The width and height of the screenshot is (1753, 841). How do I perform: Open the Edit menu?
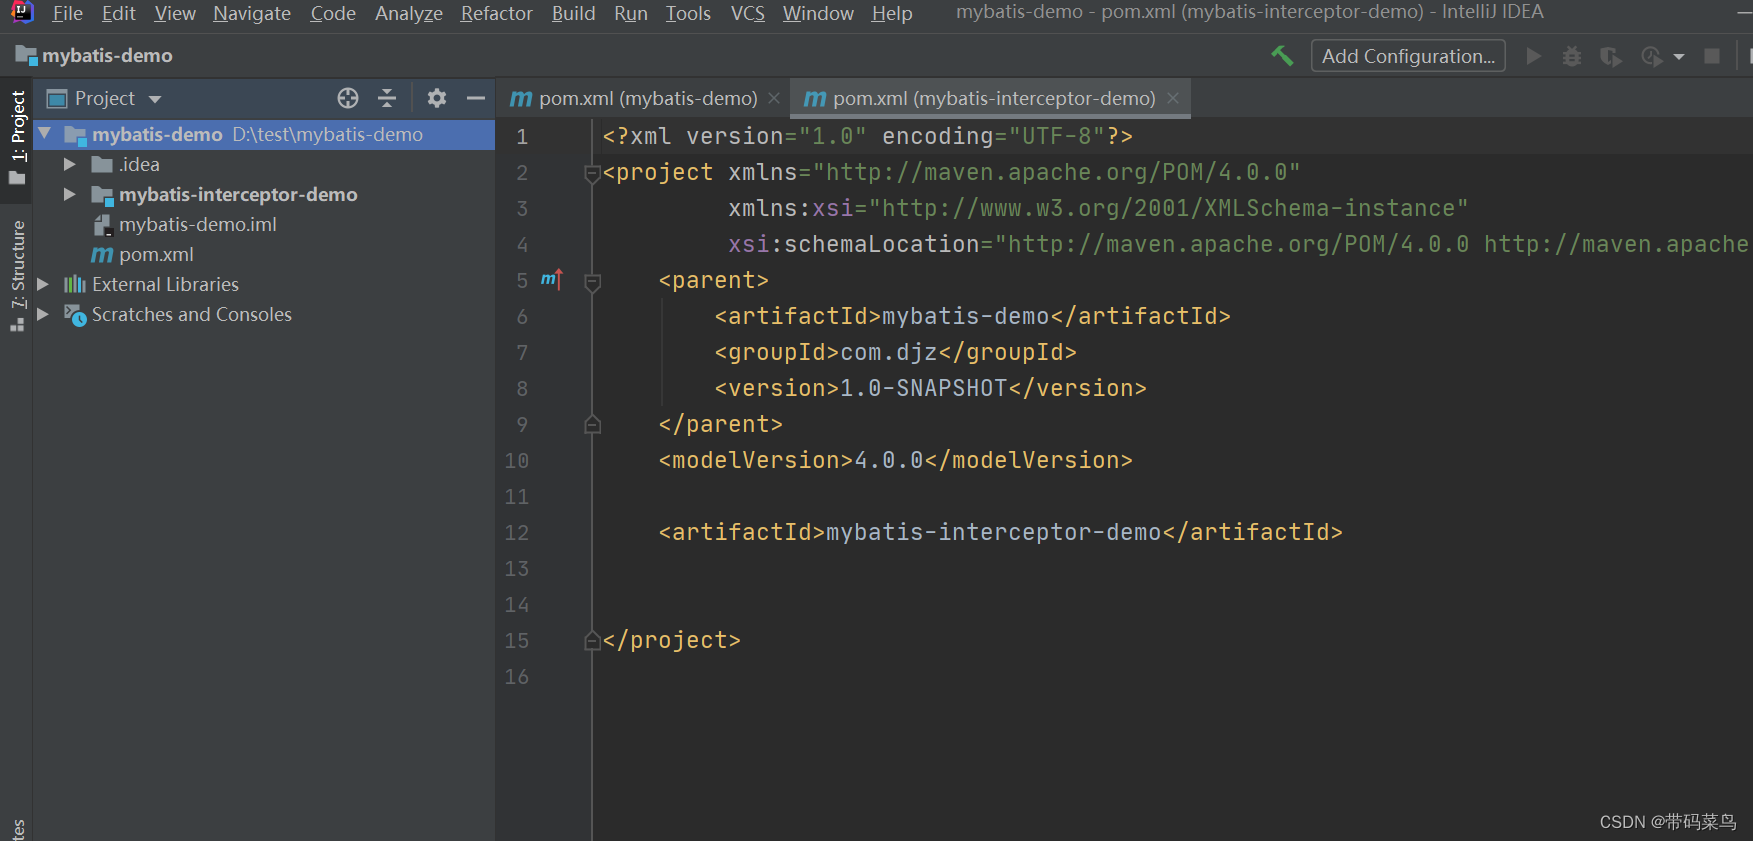pos(118,13)
